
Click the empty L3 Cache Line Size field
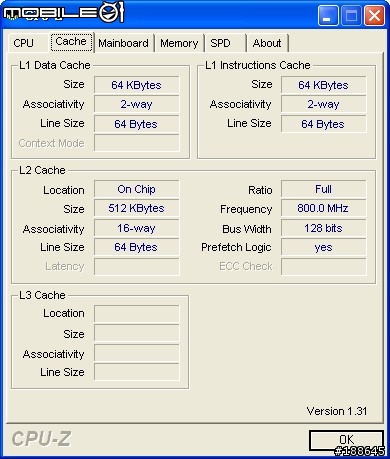pos(136,372)
